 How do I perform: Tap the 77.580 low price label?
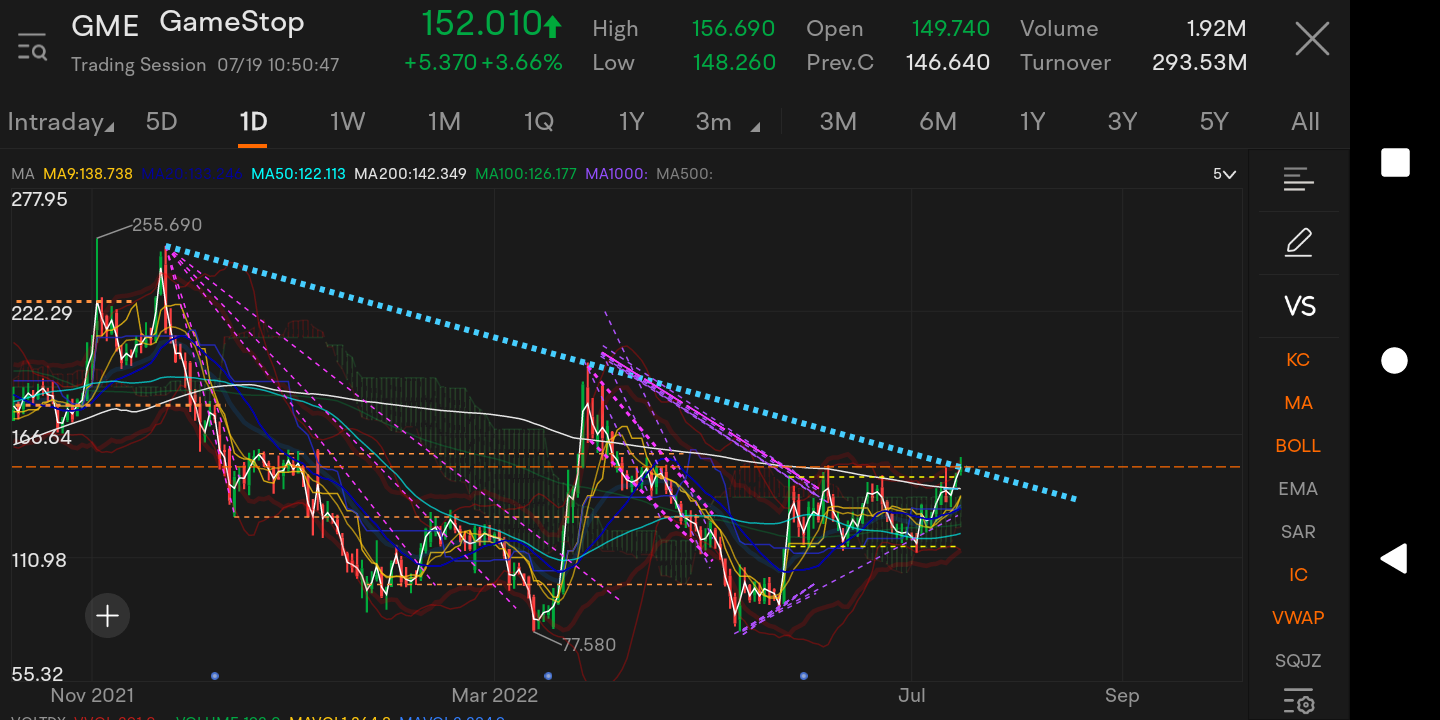point(589,645)
